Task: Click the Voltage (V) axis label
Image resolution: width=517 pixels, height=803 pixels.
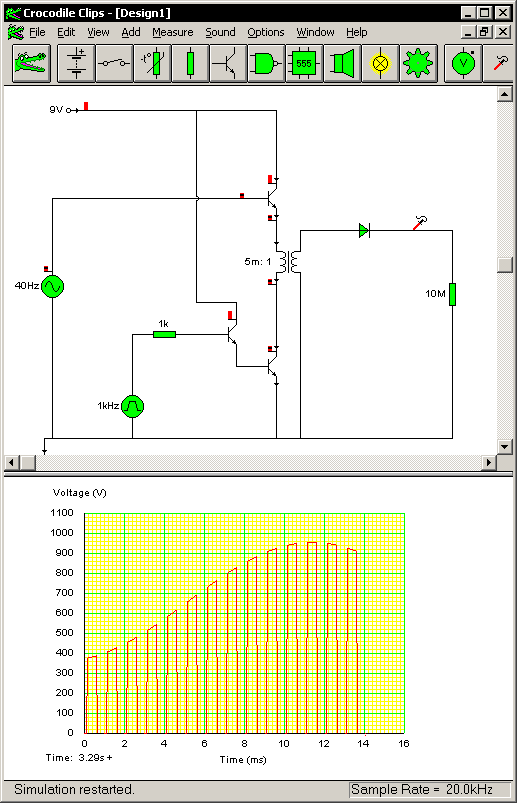Action: coord(79,493)
